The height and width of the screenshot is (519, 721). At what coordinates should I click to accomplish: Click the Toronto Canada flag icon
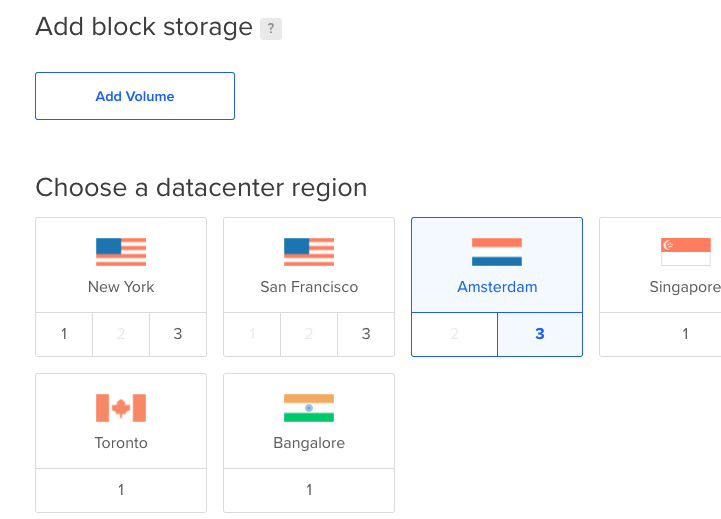(121, 408)
